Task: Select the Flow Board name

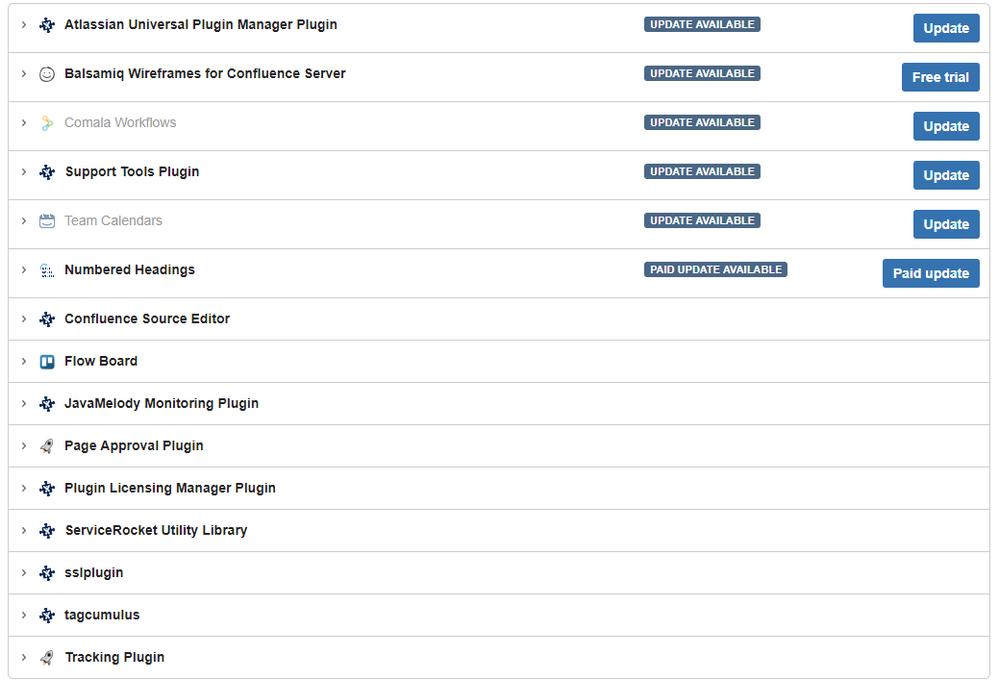Action: coord(101,362)
